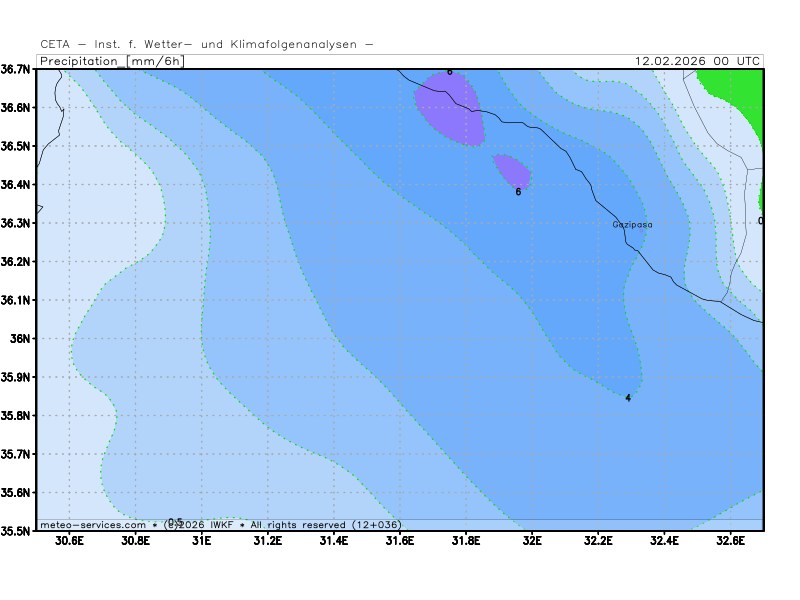Click the contour label 0 at right edge
The image size is (800, 600).
761,221
